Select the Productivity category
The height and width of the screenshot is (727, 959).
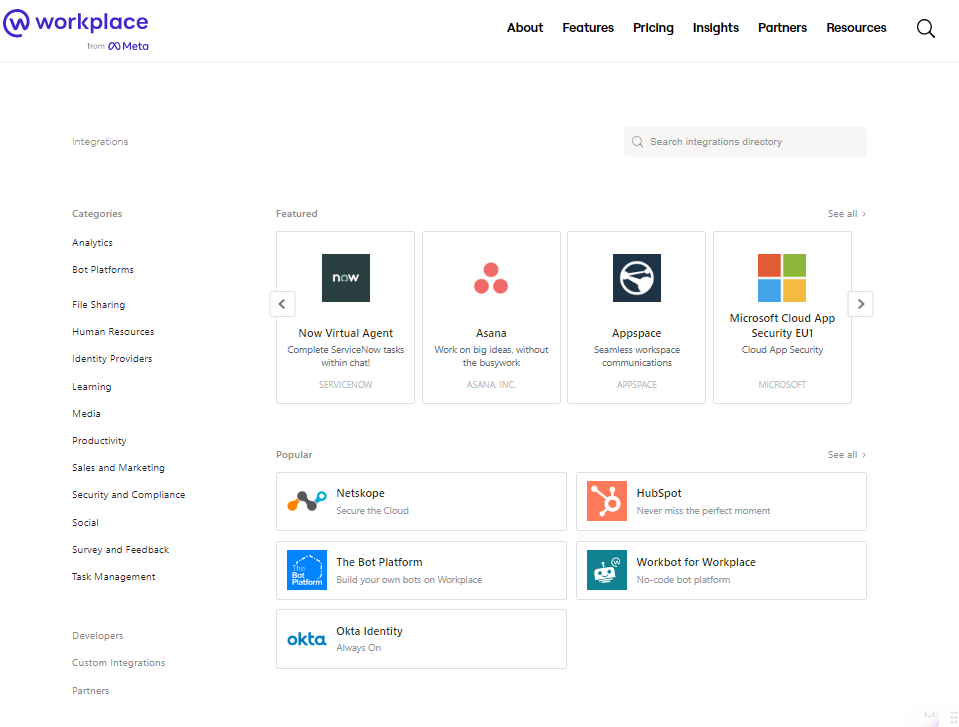(99, 440)
